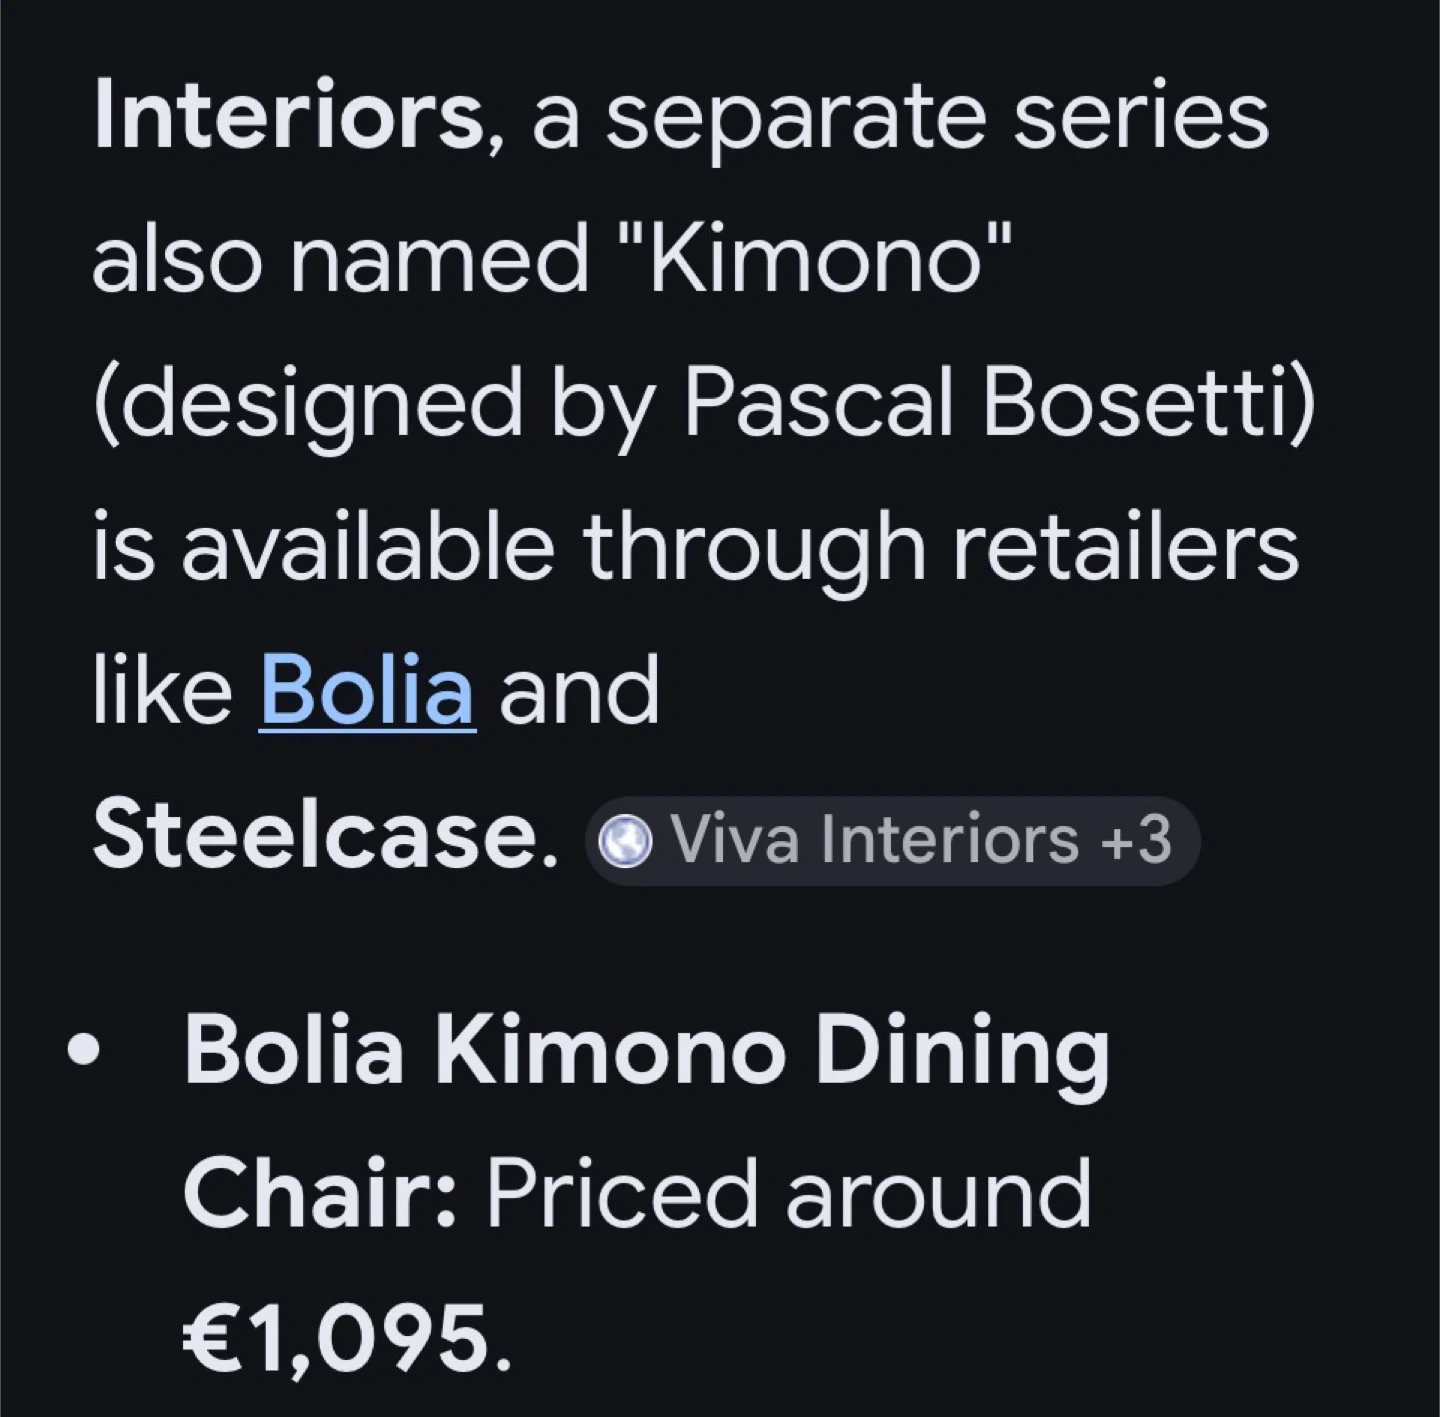Click the Priced around text
Viewport: 1440px width, 1417px height.
(788, 1194)
